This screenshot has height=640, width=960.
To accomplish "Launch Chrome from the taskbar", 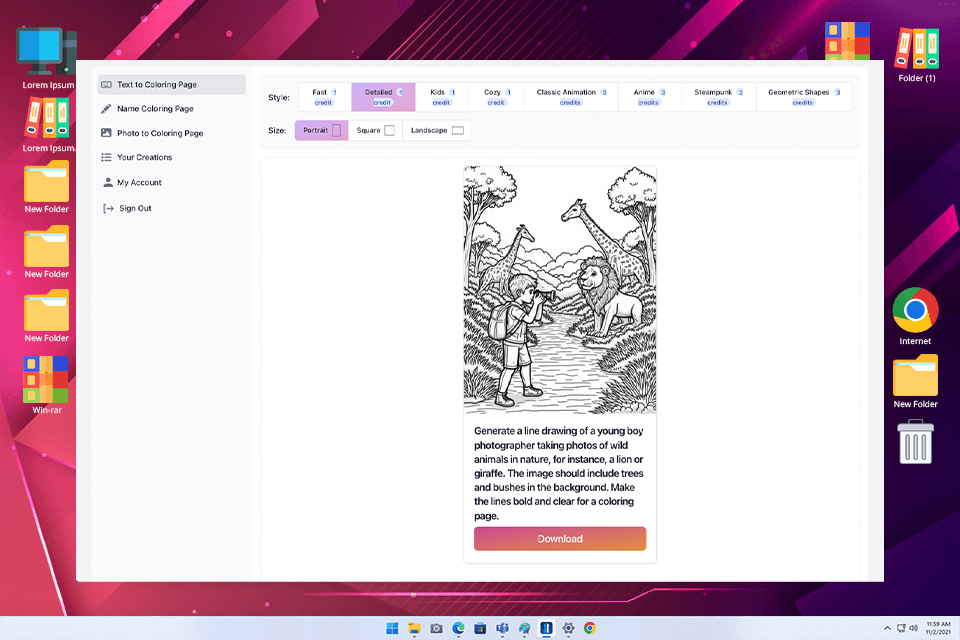I will point(590,628).
